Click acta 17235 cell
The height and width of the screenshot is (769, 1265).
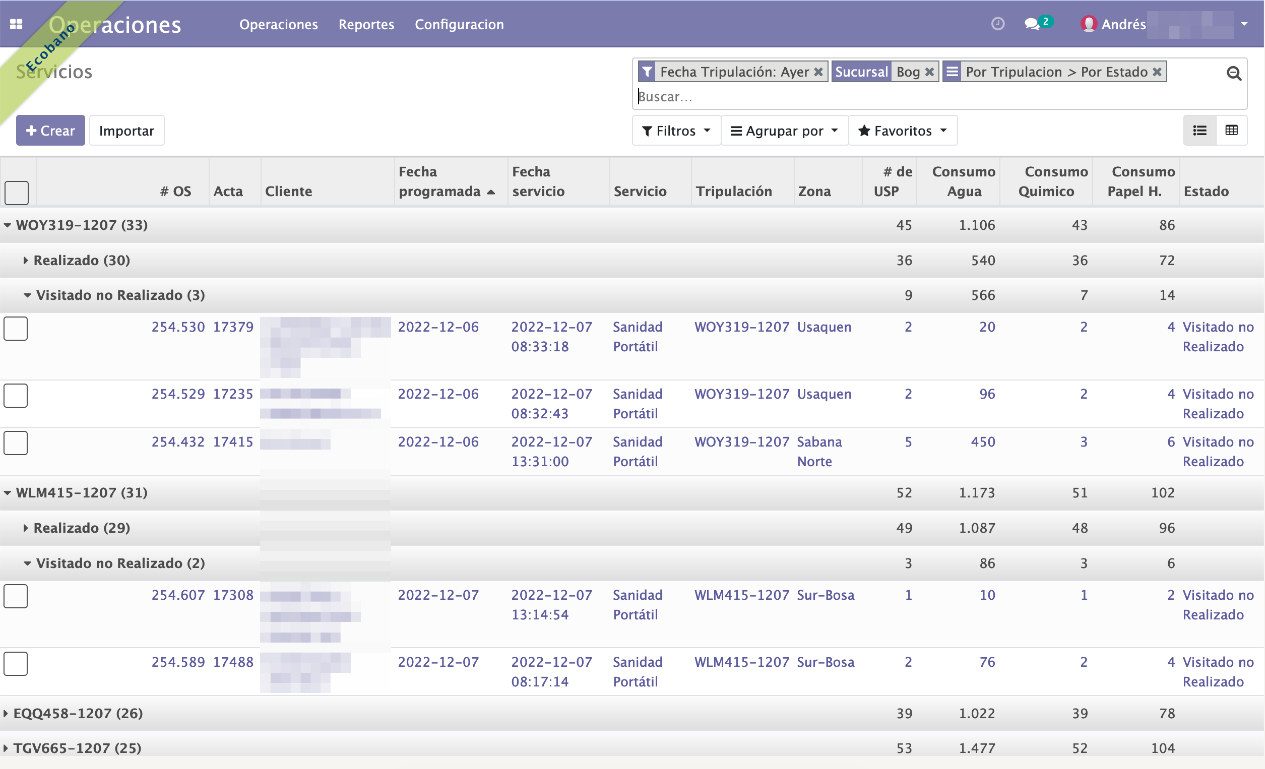[x=233, y=394]
